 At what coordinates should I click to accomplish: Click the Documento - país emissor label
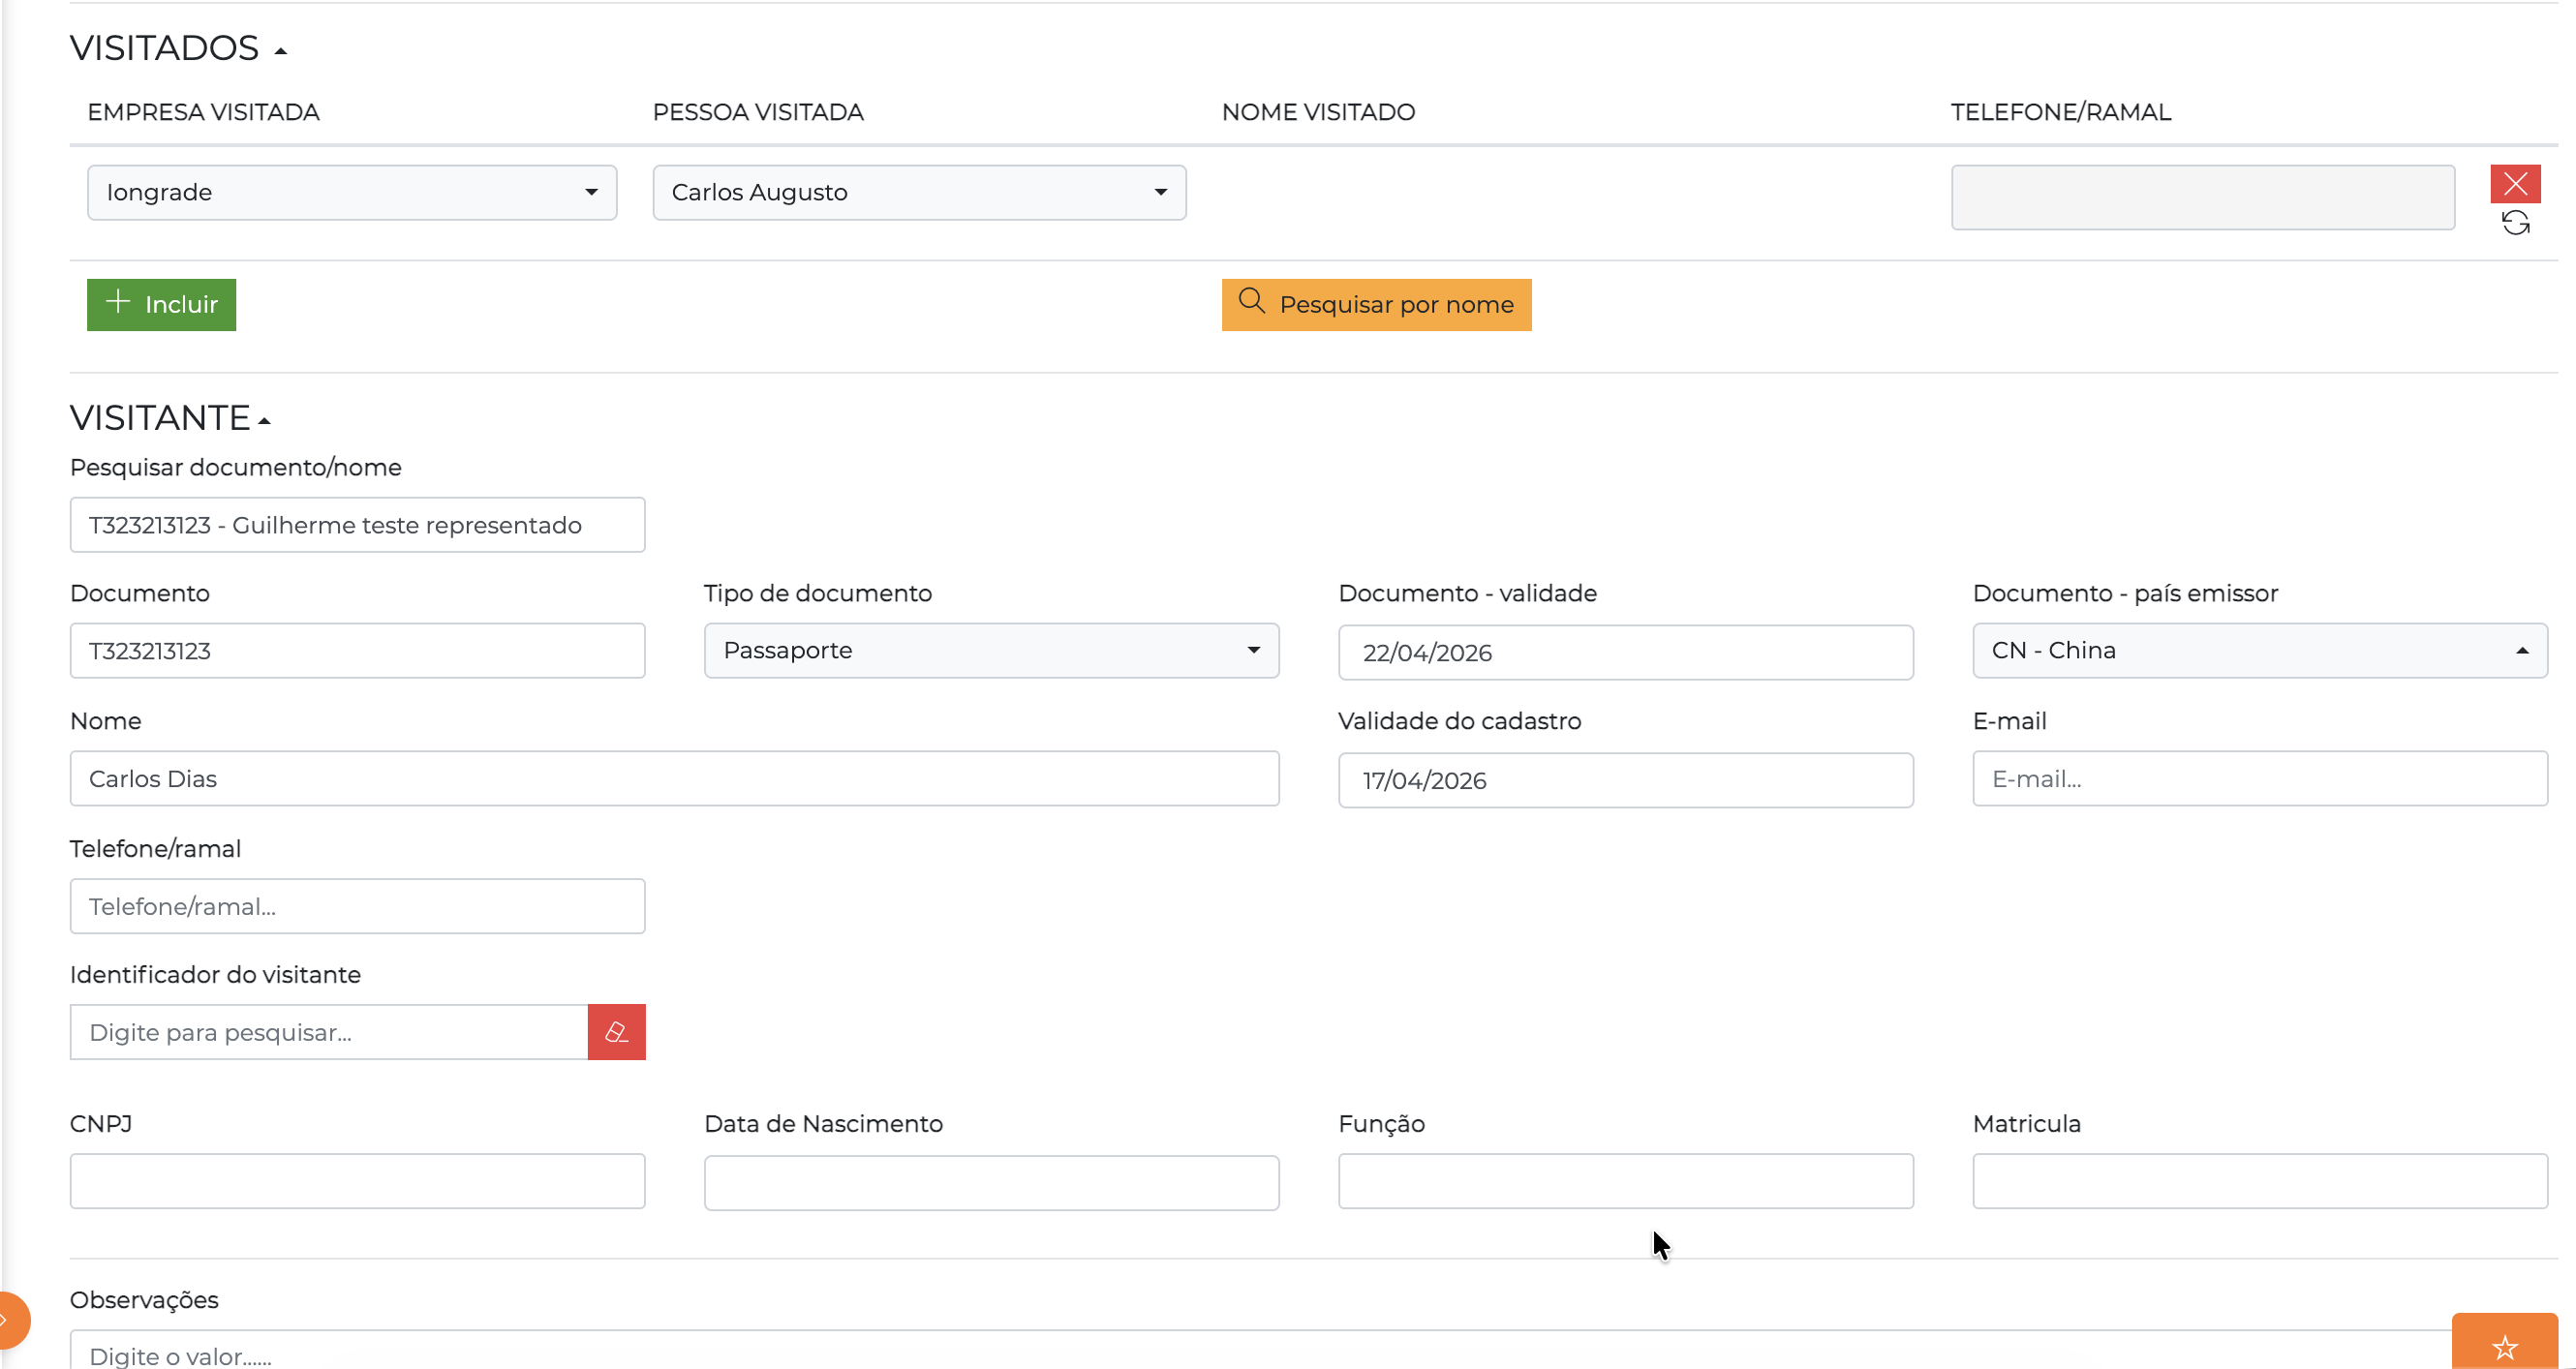point(2125,594)
